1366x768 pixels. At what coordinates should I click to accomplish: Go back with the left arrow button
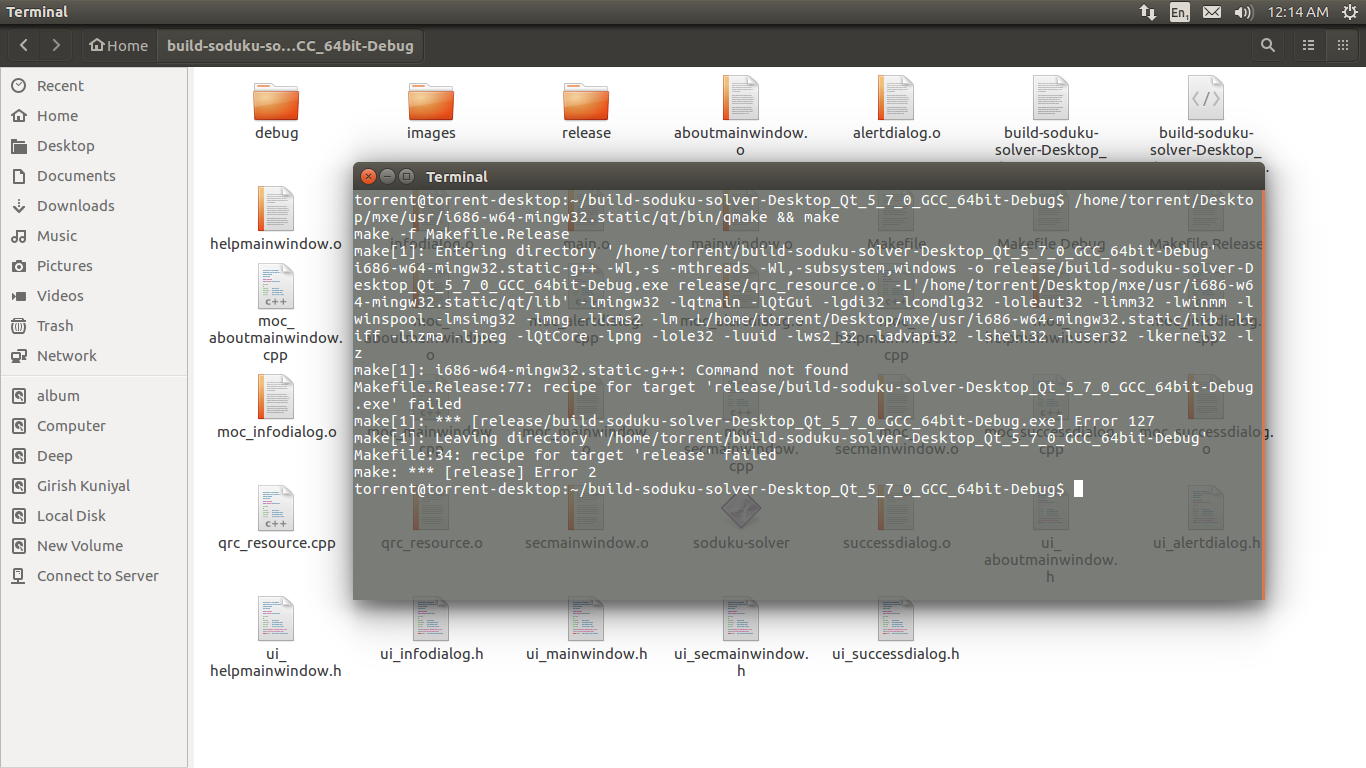coord(23,45)
